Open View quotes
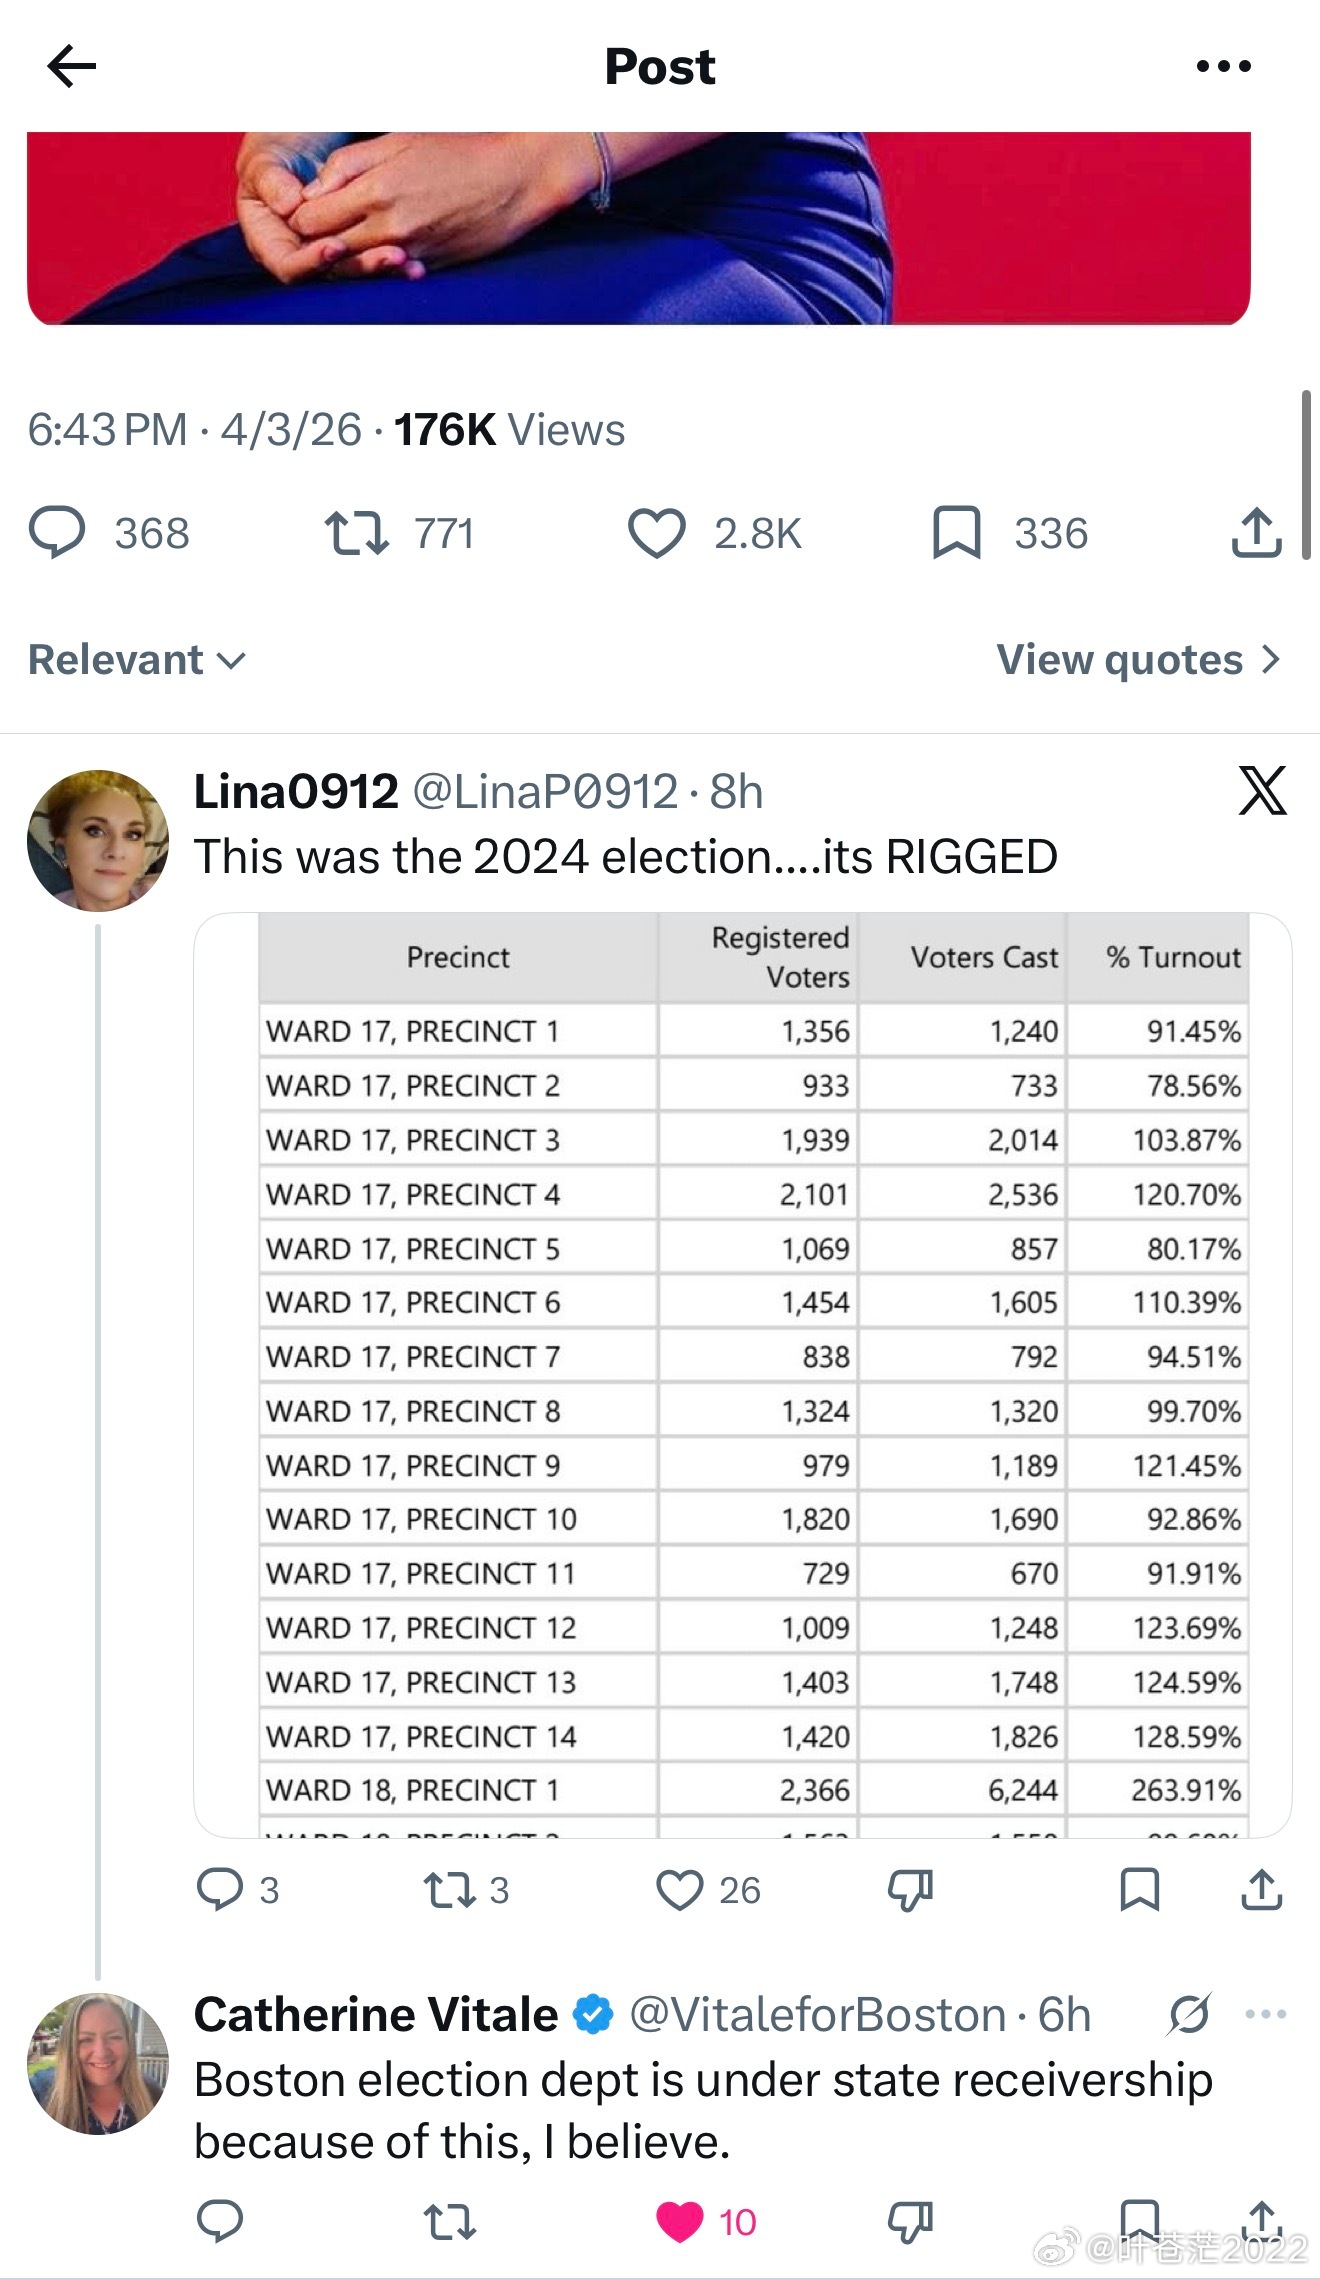 tap(1138, 660)
